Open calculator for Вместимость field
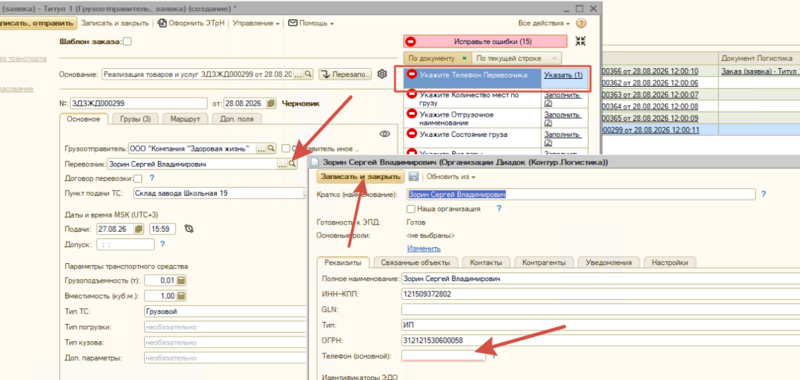The image size is (800, 380). pos(181,296)
